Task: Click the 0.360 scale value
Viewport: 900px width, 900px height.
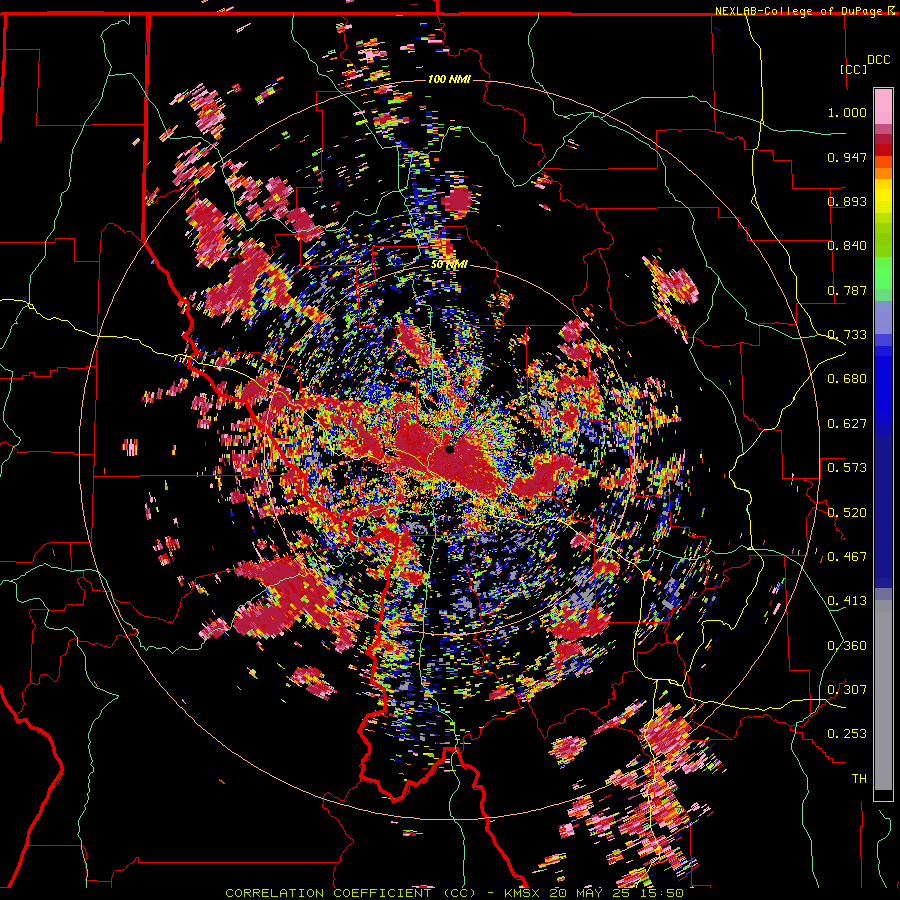Action: tap(847, 646)
